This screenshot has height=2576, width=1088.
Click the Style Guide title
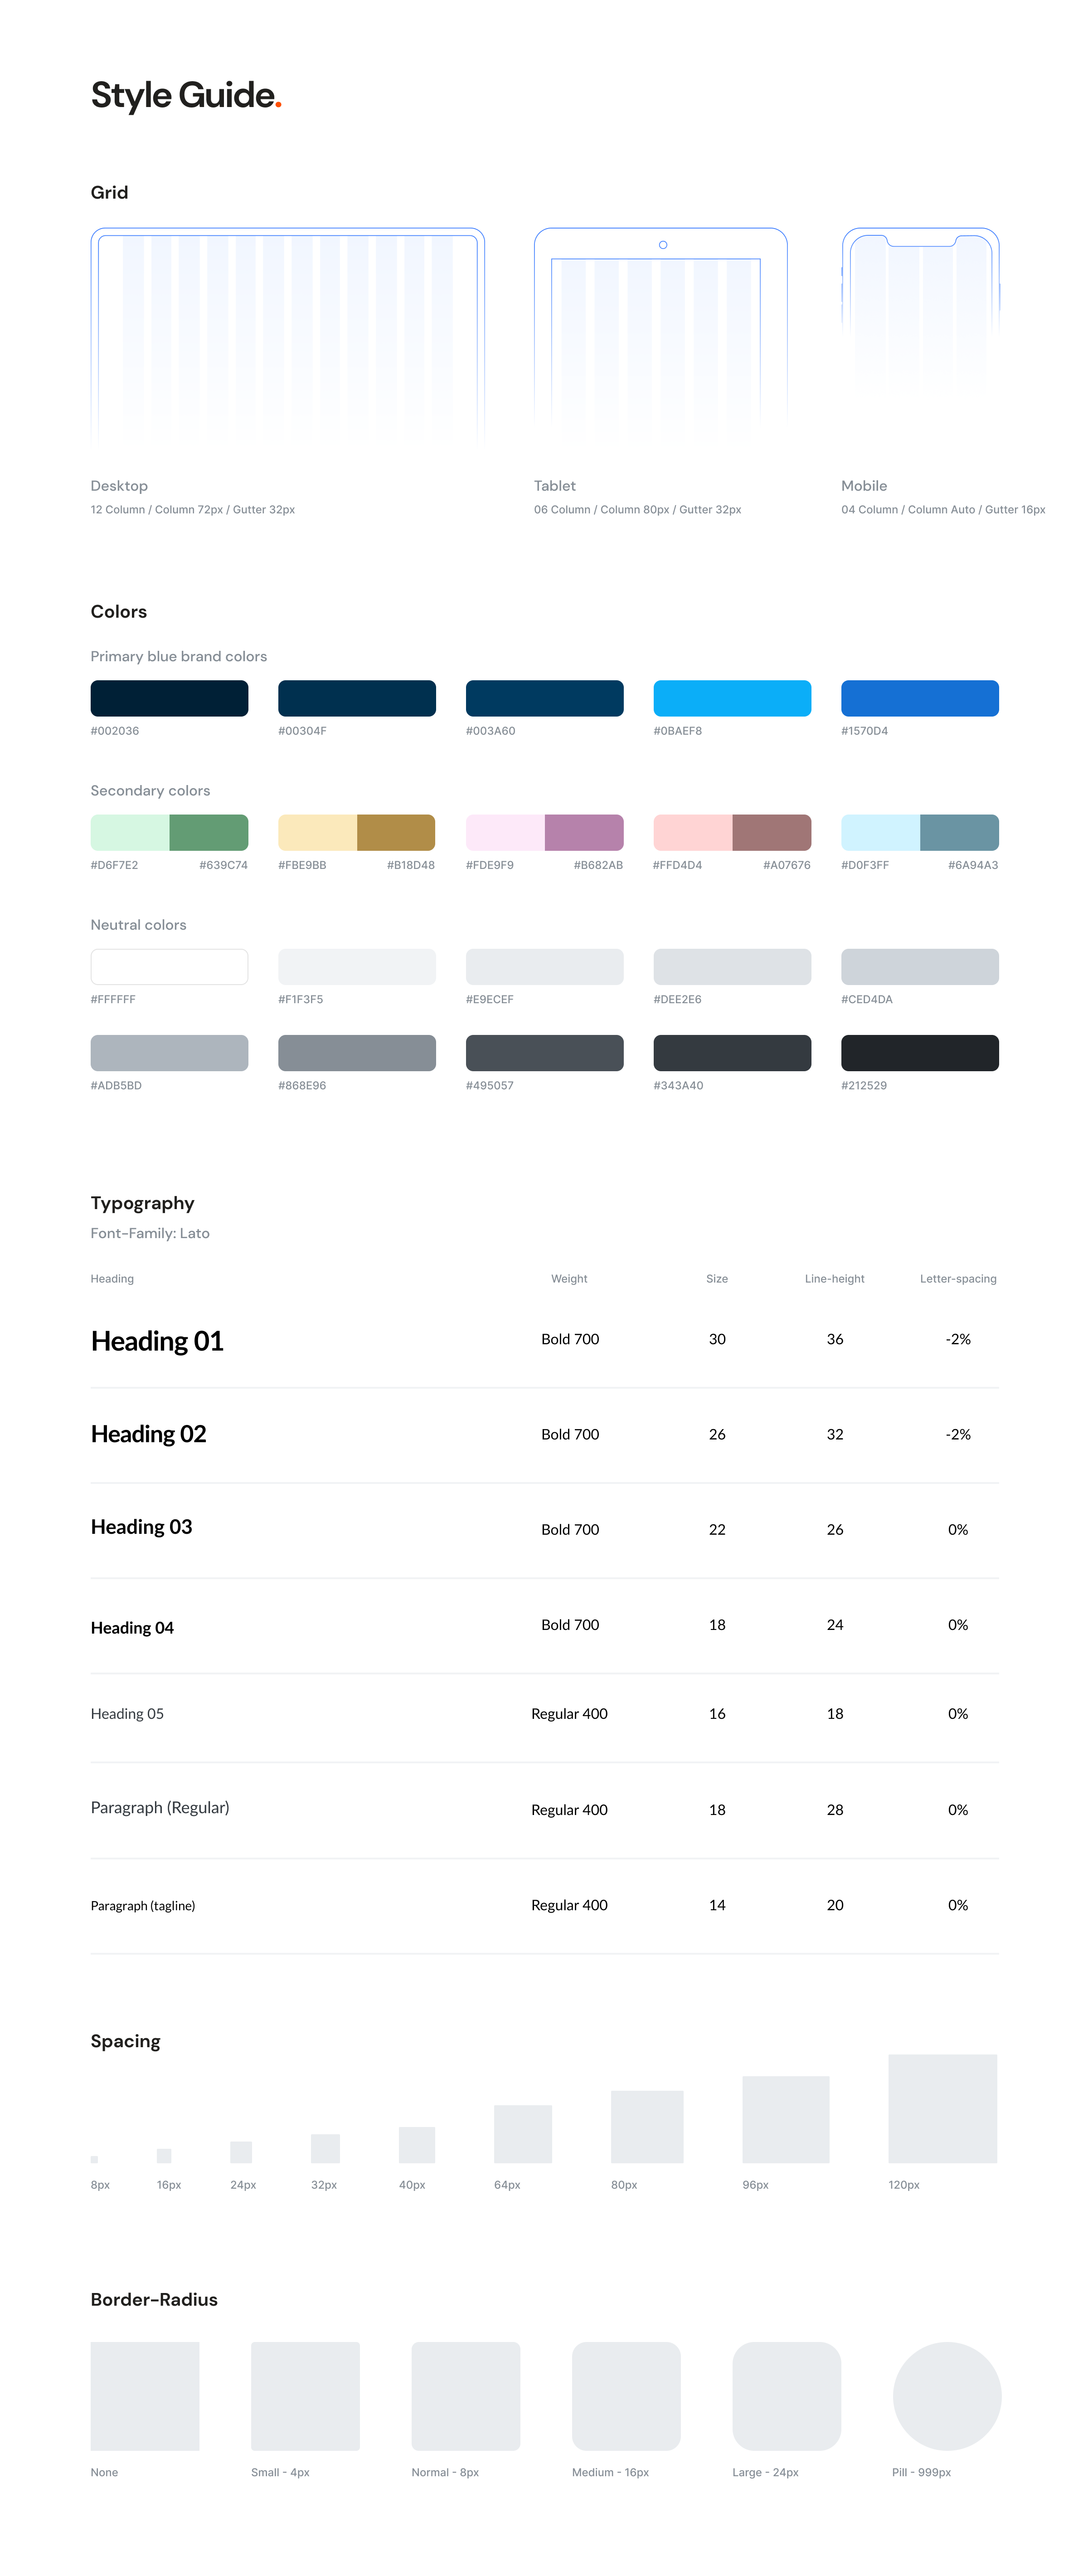pyautogui.click(x=185, y=96)
